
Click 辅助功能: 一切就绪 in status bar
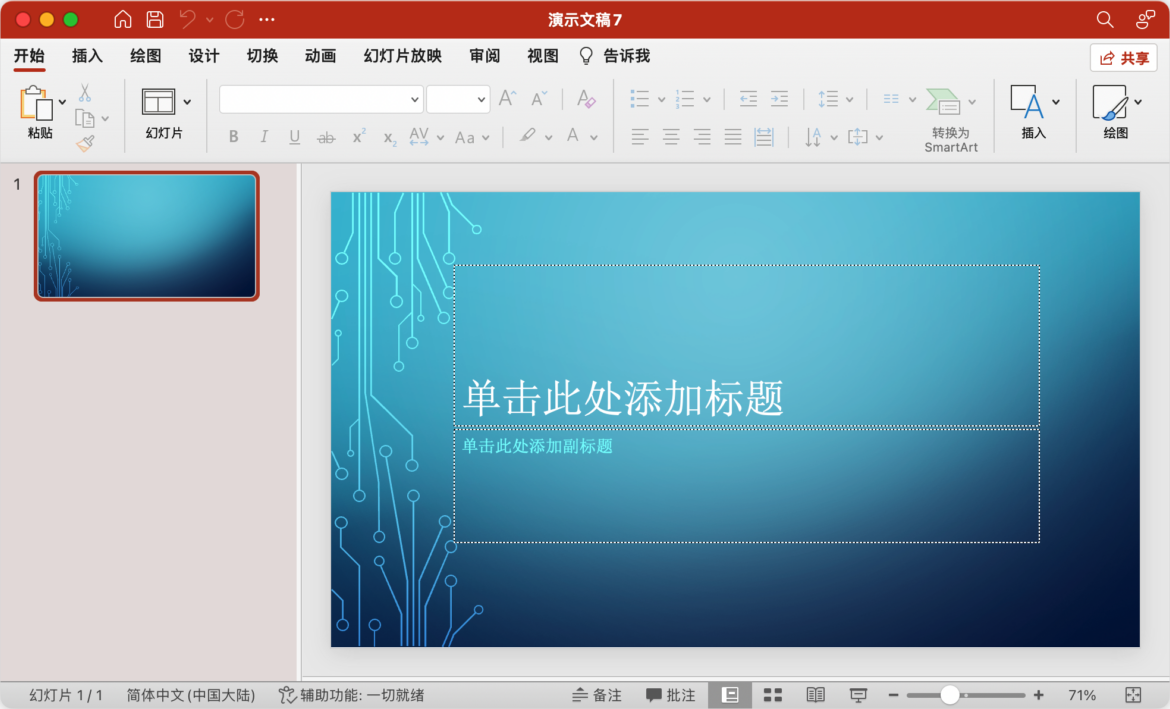351,695
